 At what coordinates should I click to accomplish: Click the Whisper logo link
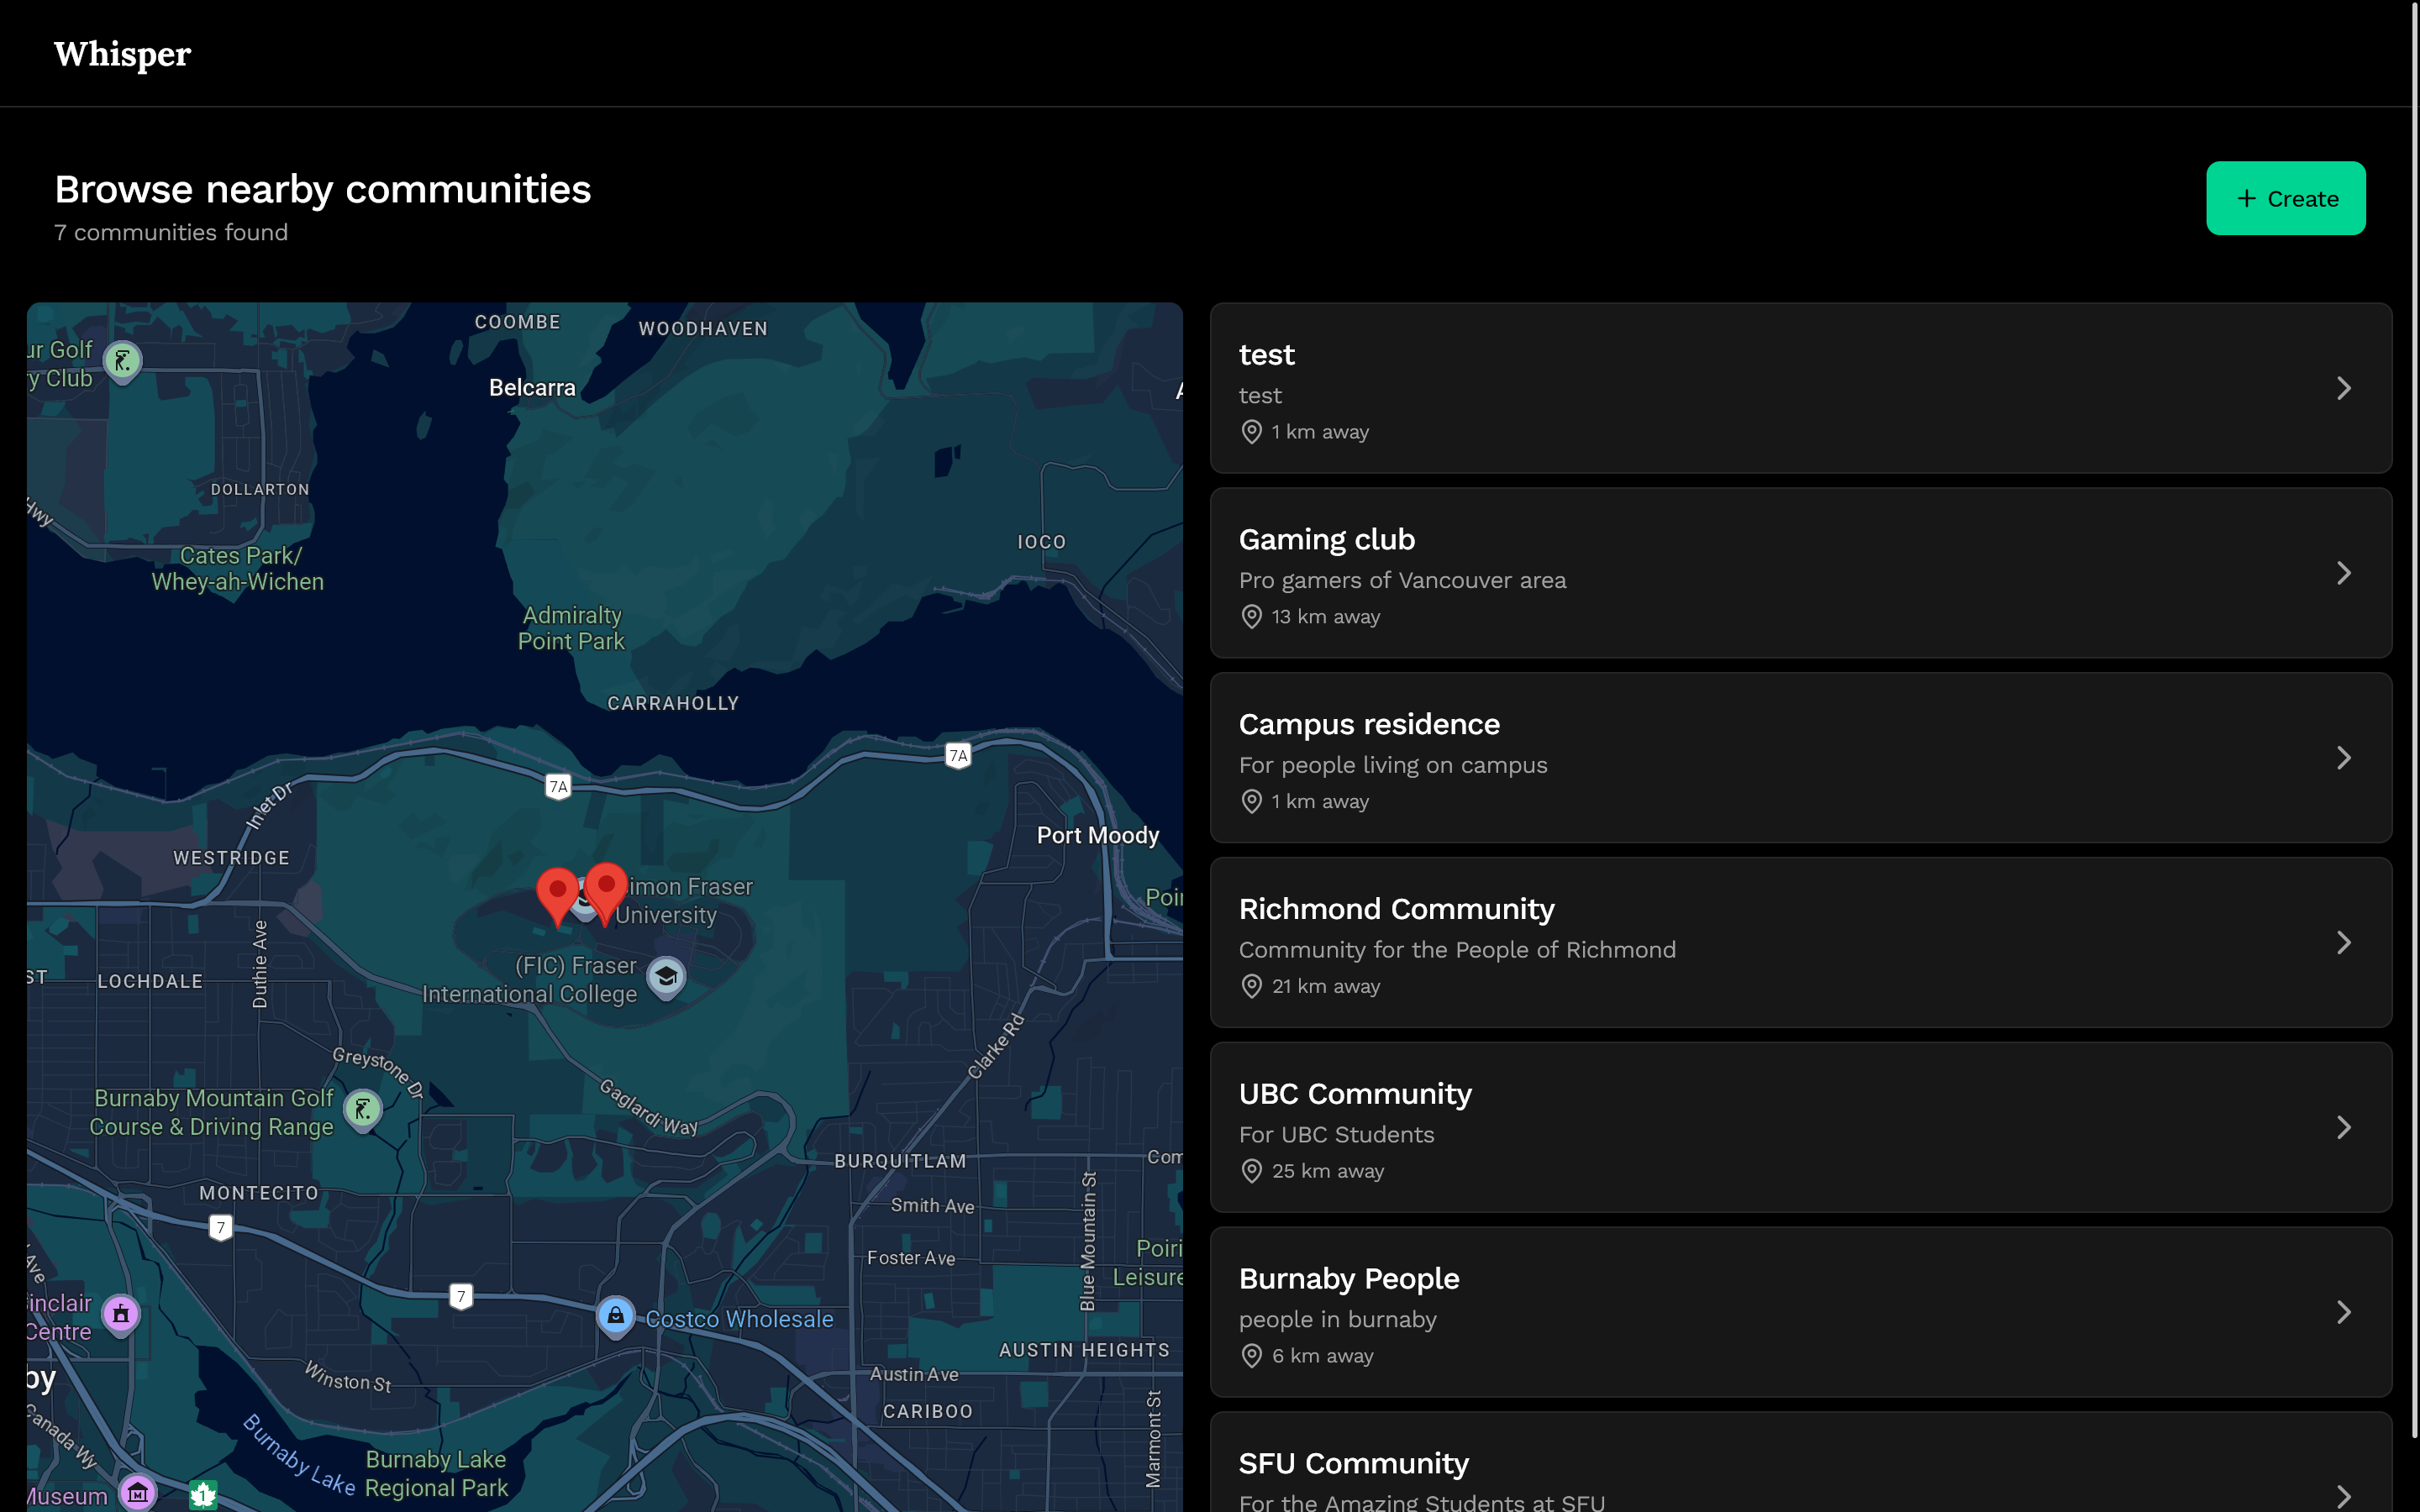coord(122,54)
